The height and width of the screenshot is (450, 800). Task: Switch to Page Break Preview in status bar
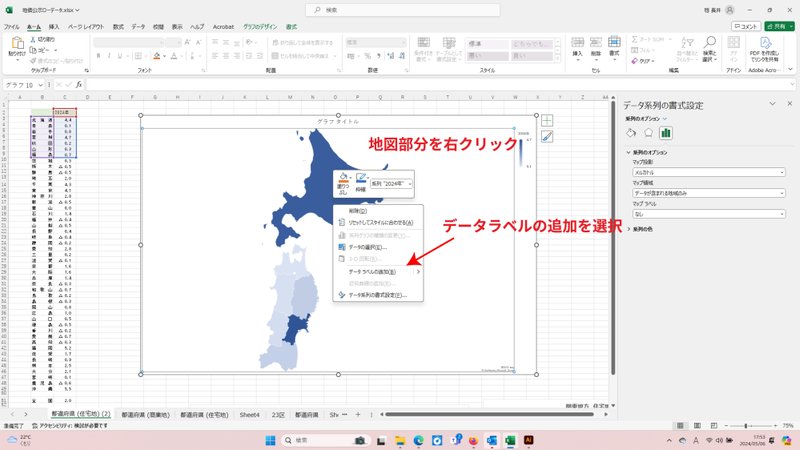point(714,426)
